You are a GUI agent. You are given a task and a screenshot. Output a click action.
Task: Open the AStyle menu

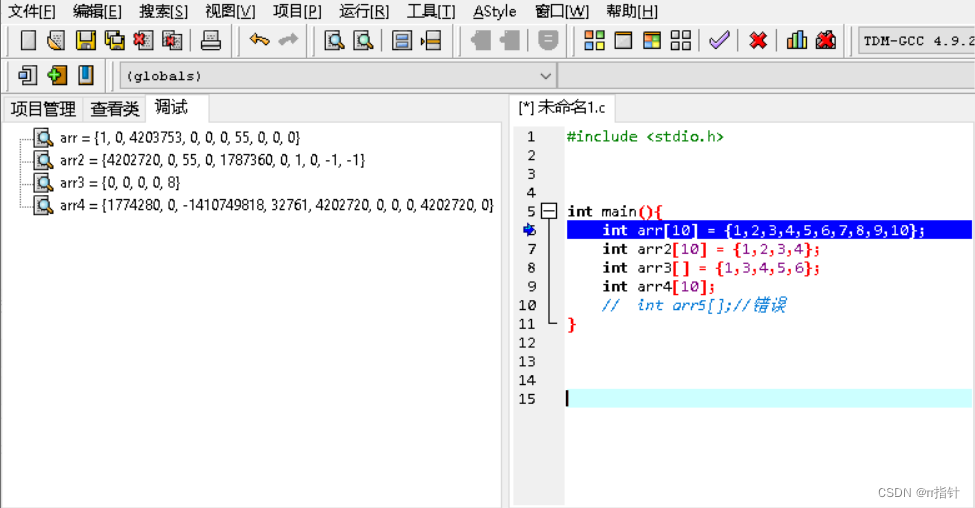tap(494, 11)
